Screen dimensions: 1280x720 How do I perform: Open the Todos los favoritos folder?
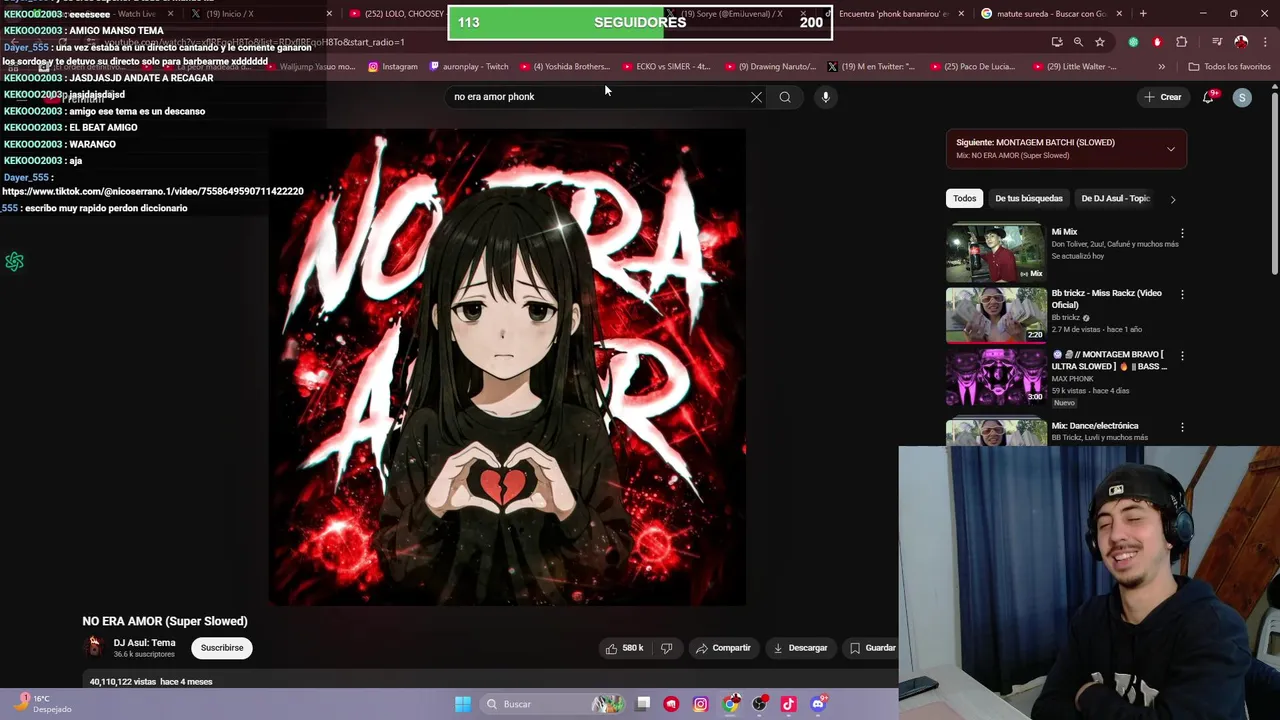coord(1229,67)
